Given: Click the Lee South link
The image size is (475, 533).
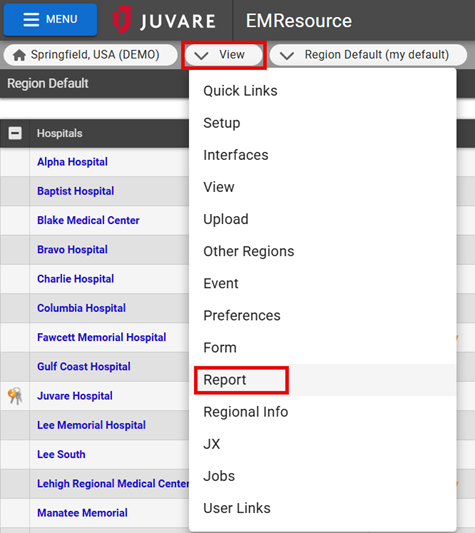Looking at the screenshot, I should click(61, 454).
